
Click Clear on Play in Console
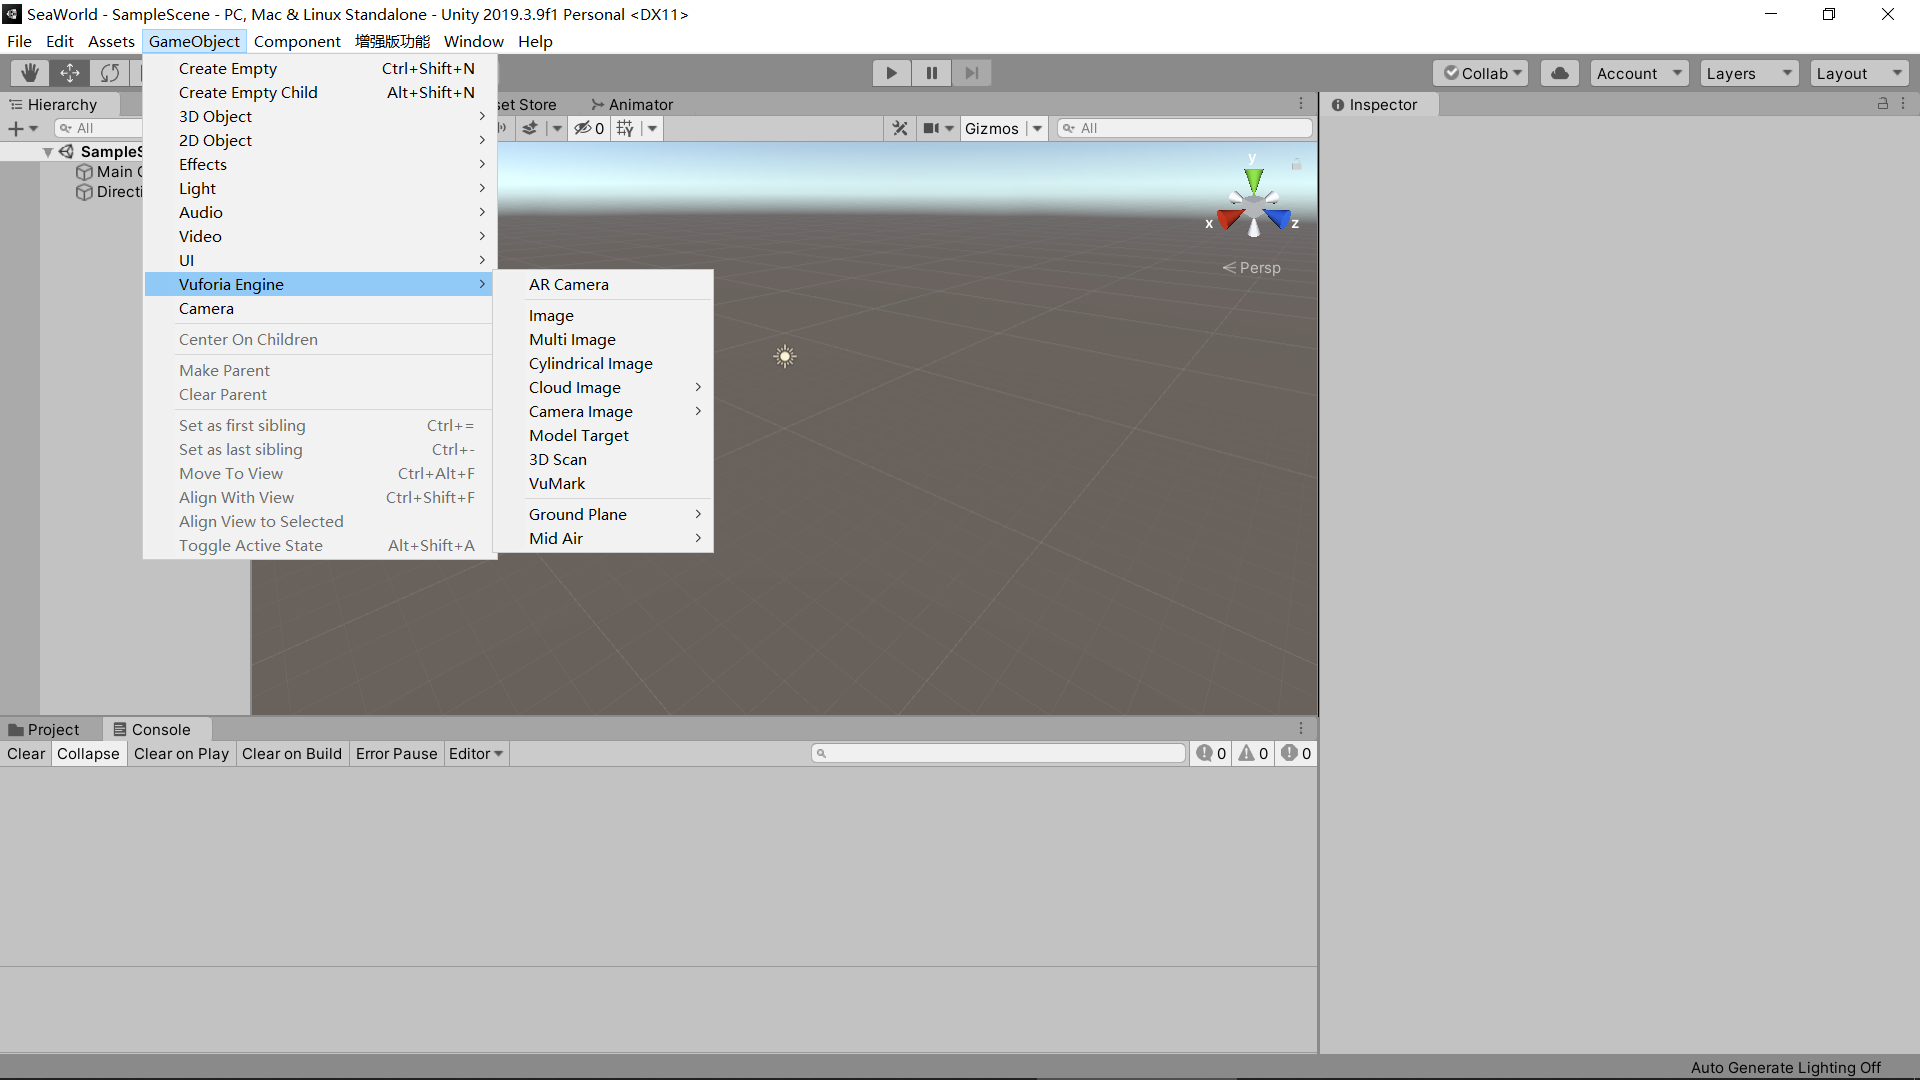click(181, 753)
